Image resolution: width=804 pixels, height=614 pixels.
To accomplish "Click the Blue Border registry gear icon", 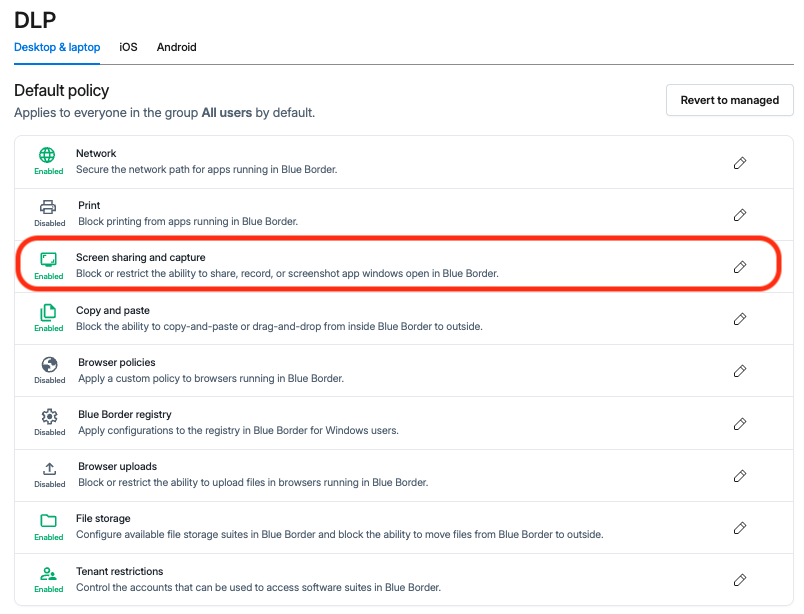I will point(50,416).
